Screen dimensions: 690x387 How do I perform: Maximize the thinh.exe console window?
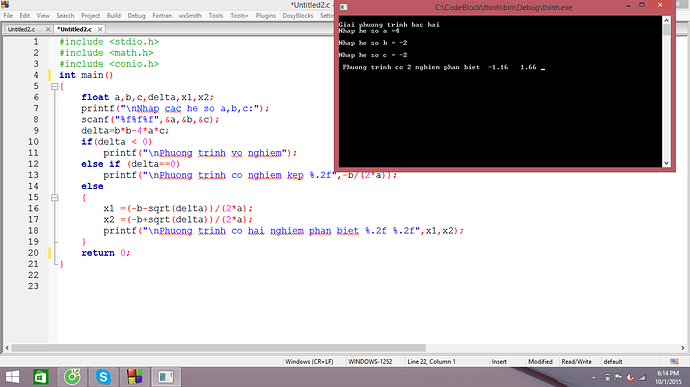click(642, 5)
